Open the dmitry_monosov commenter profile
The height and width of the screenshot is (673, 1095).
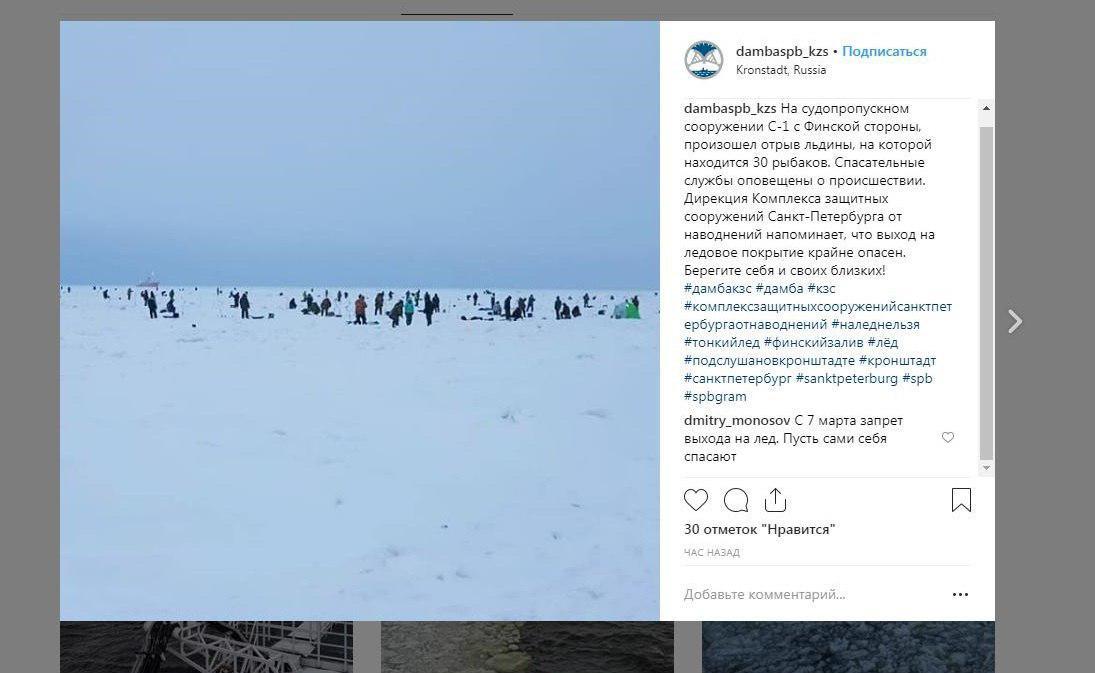click(737, 421)
